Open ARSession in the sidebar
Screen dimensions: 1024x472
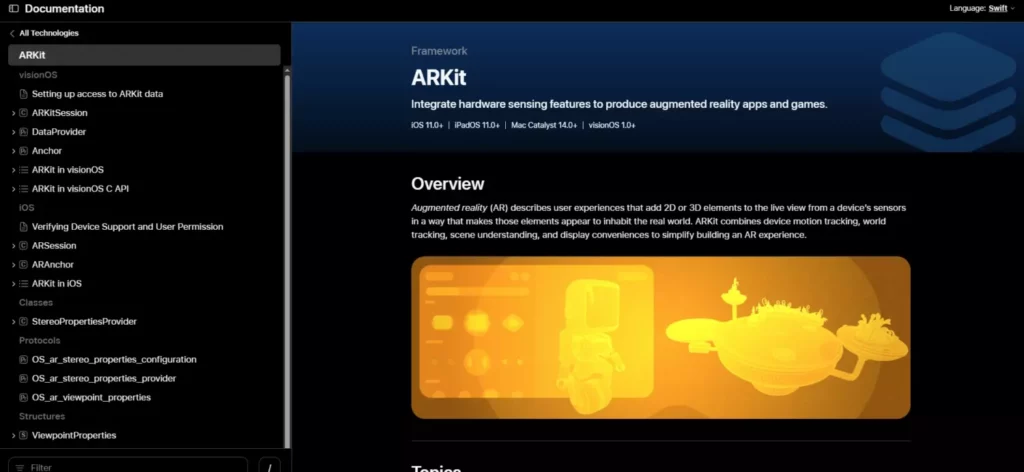54,245
